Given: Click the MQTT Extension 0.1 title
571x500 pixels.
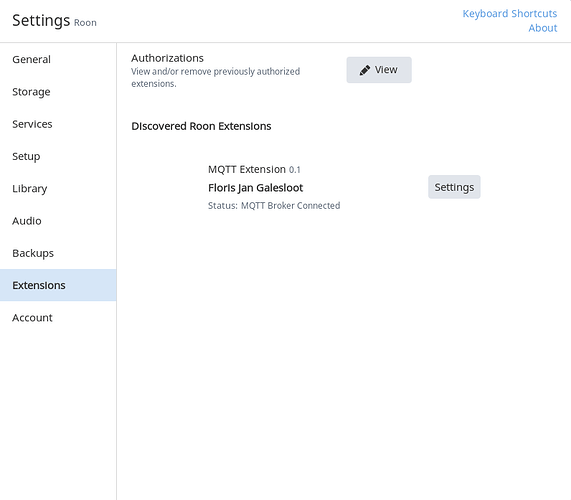Looking at the screenshot, I should point(254,169).
